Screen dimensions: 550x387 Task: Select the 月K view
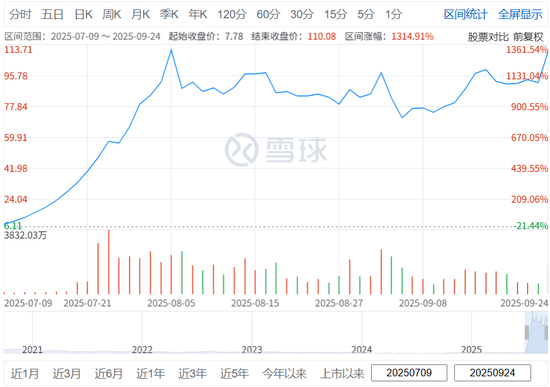pyautogui.click(x=140, y=14)
